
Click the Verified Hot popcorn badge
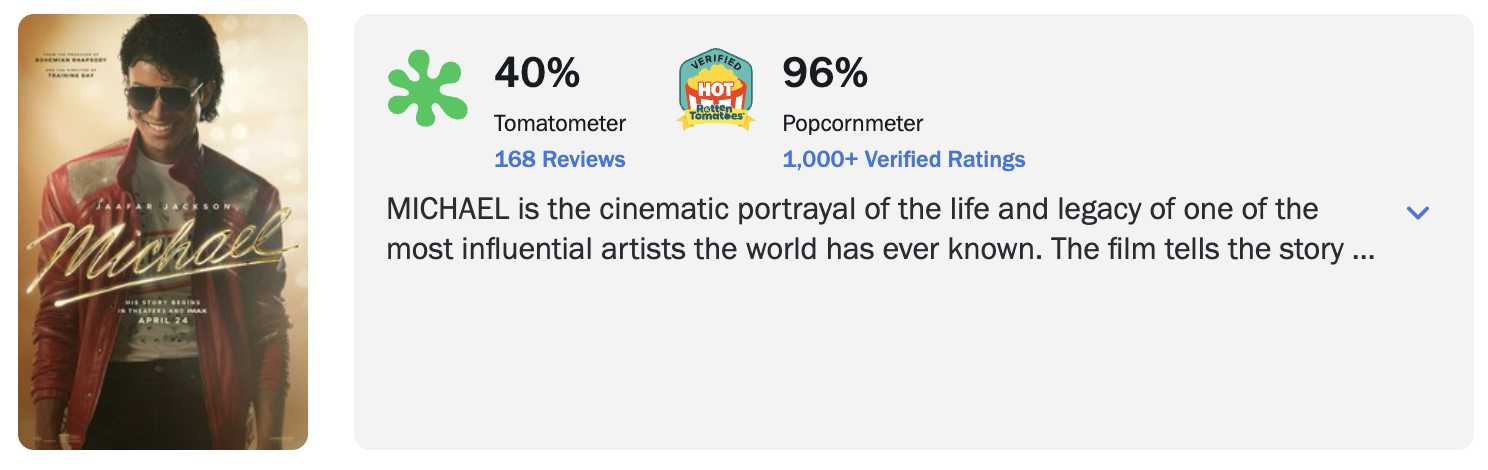point(715,90)
